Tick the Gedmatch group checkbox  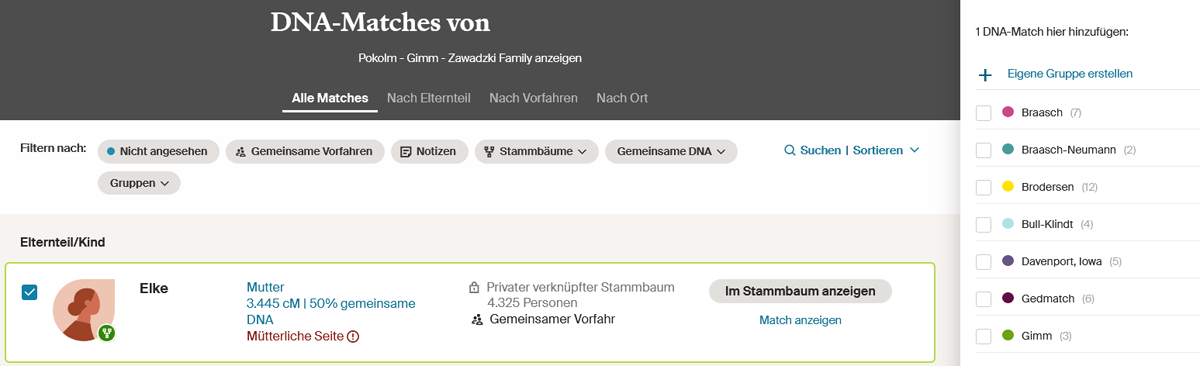(984, 299)
